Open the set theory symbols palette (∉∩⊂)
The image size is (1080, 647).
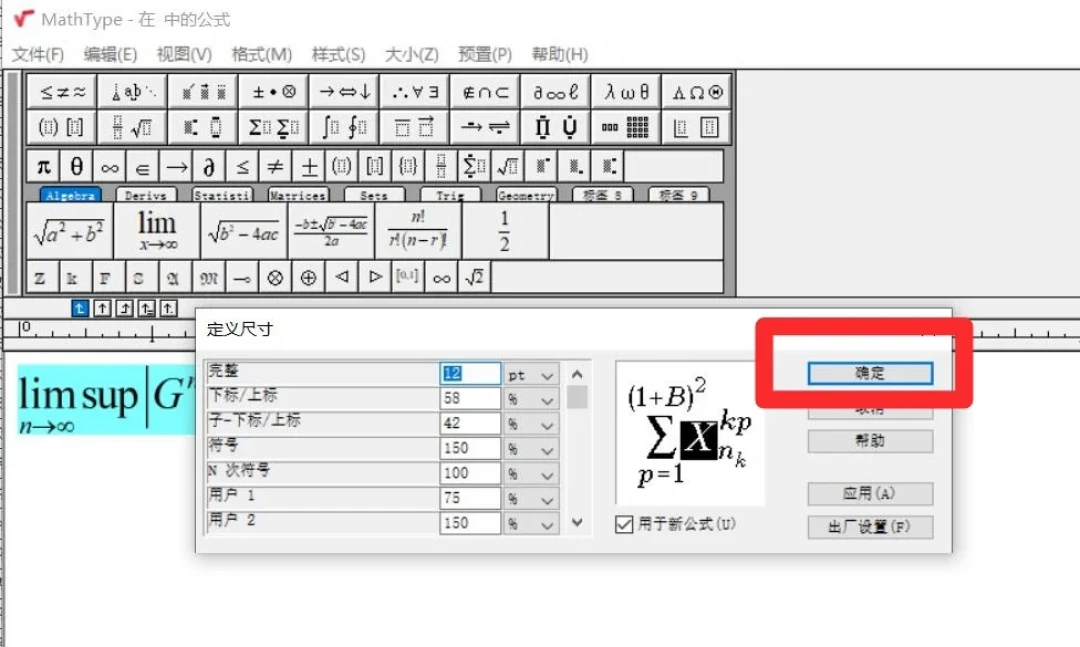tap(485, 92)
